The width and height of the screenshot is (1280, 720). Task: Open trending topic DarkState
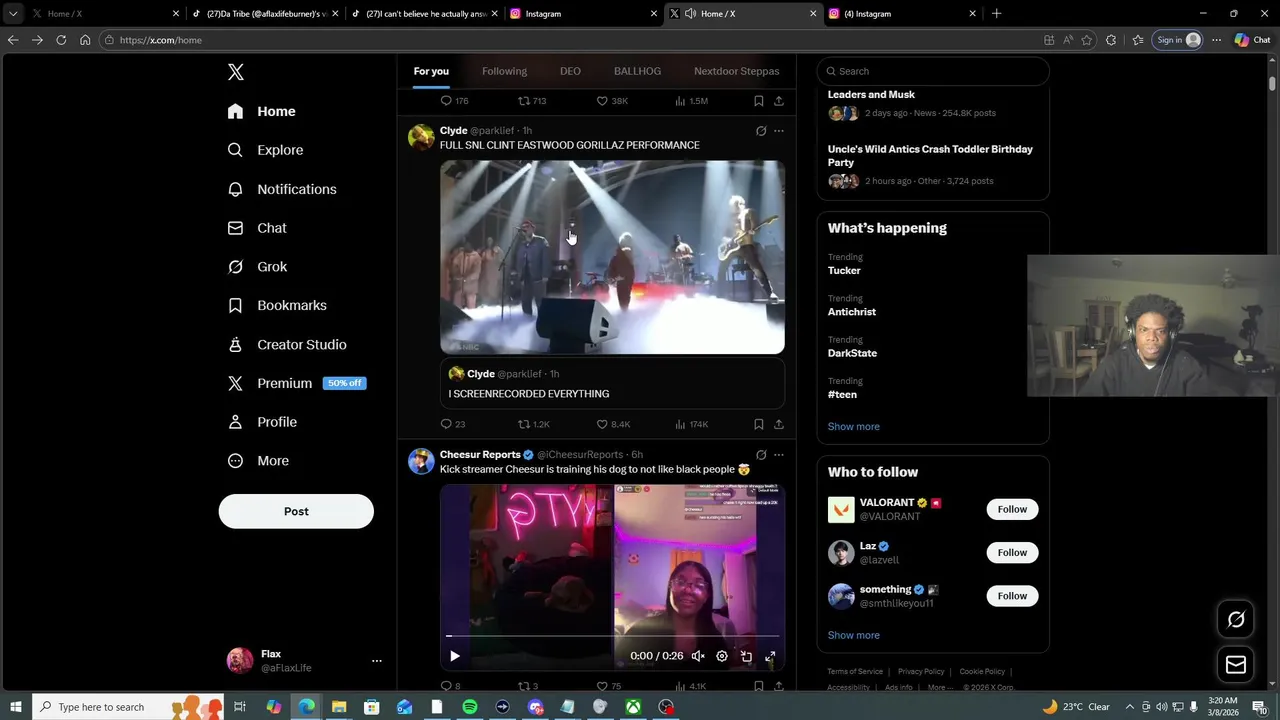coord(852,353)
